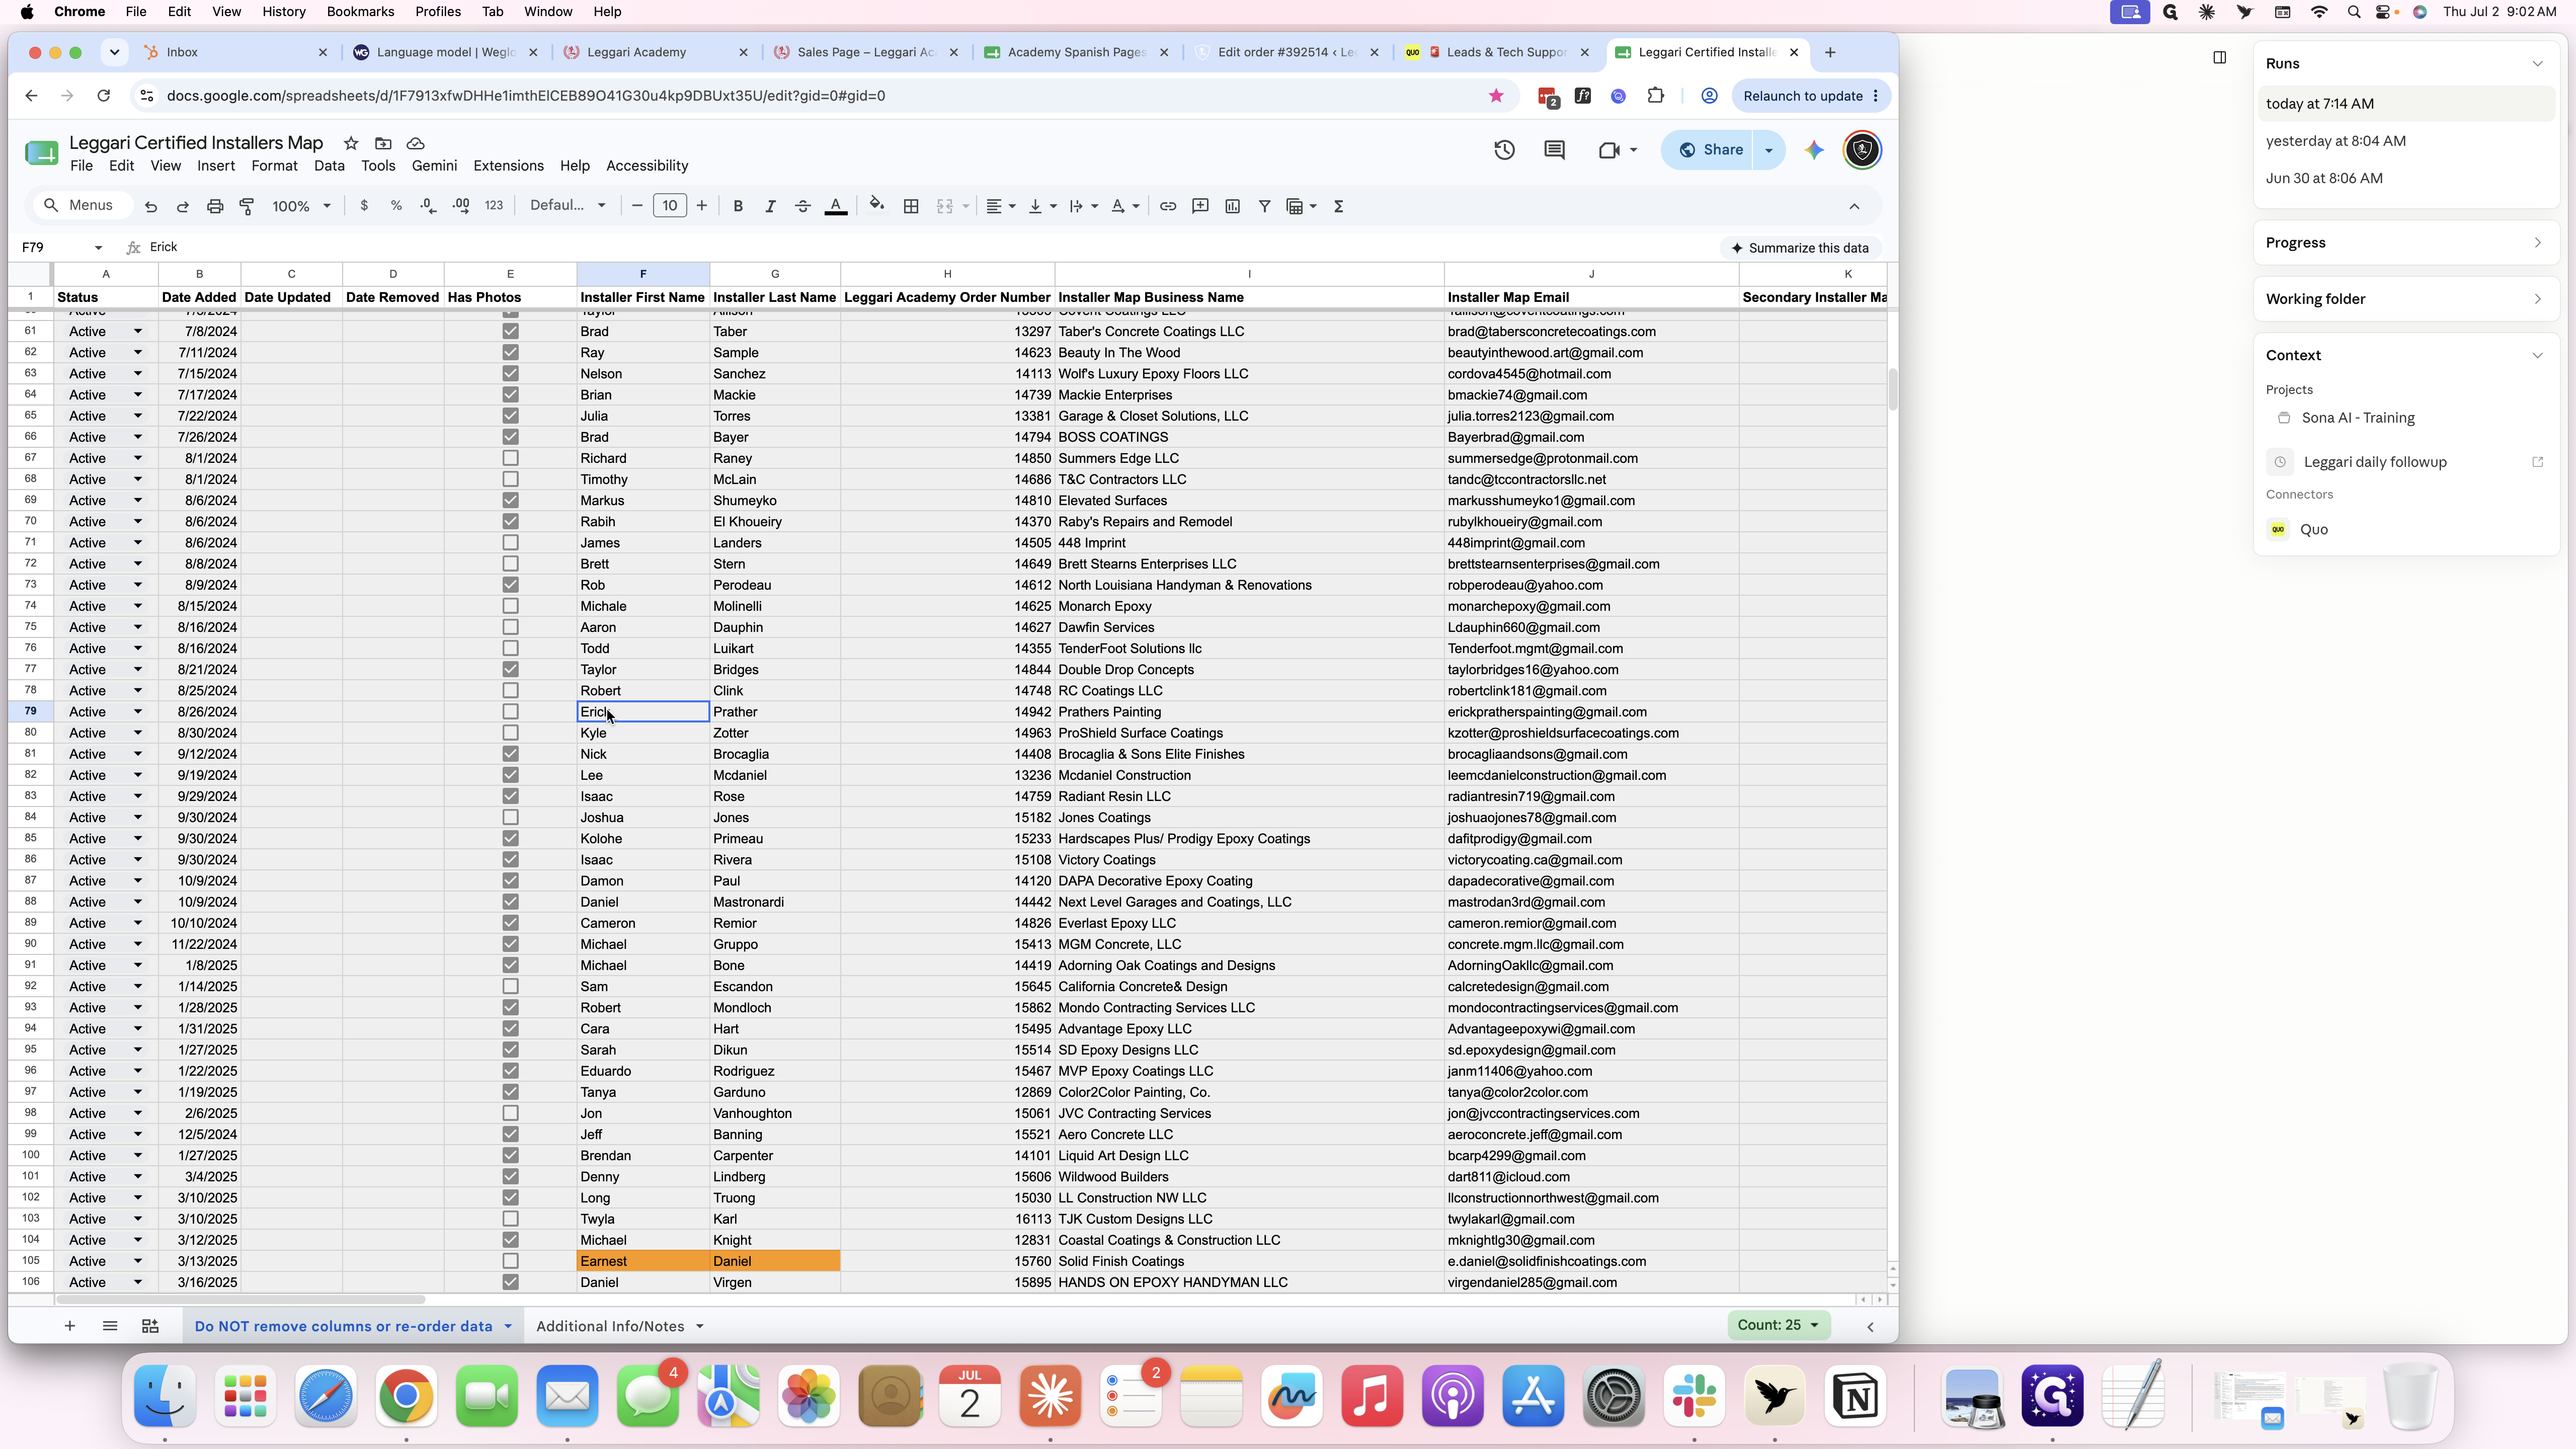Open the zoom level 100% dropdown
Screen dimensions: 2576x1449
[x=301, y=206]
